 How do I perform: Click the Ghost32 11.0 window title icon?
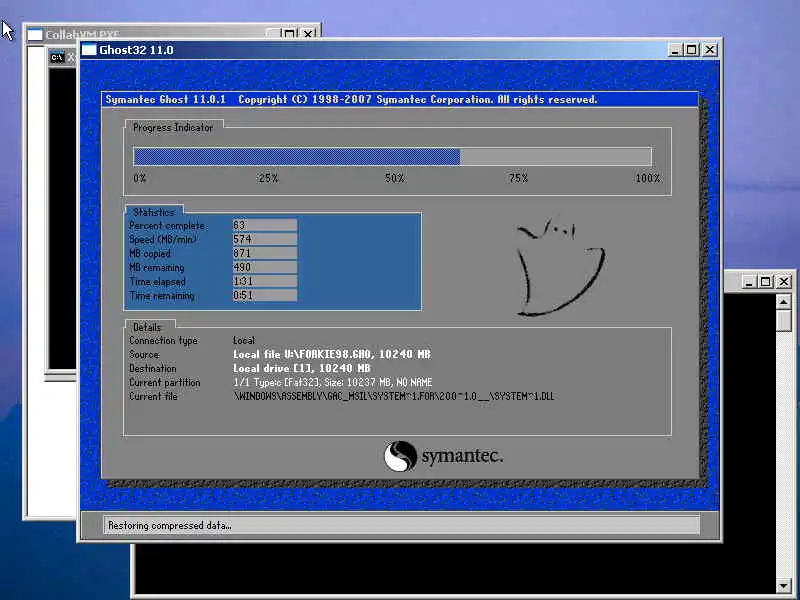pos(89,49)
